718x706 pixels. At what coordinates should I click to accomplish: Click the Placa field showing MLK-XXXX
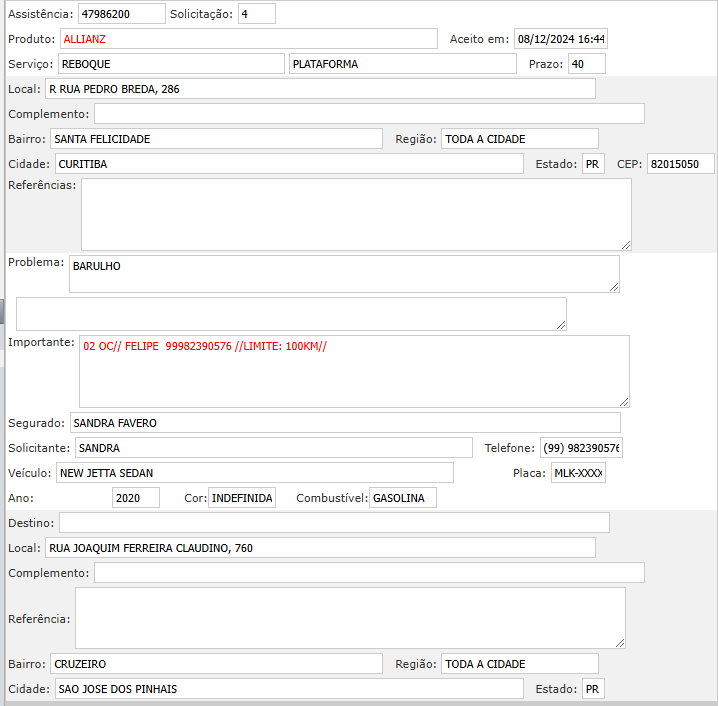[578, 473]
